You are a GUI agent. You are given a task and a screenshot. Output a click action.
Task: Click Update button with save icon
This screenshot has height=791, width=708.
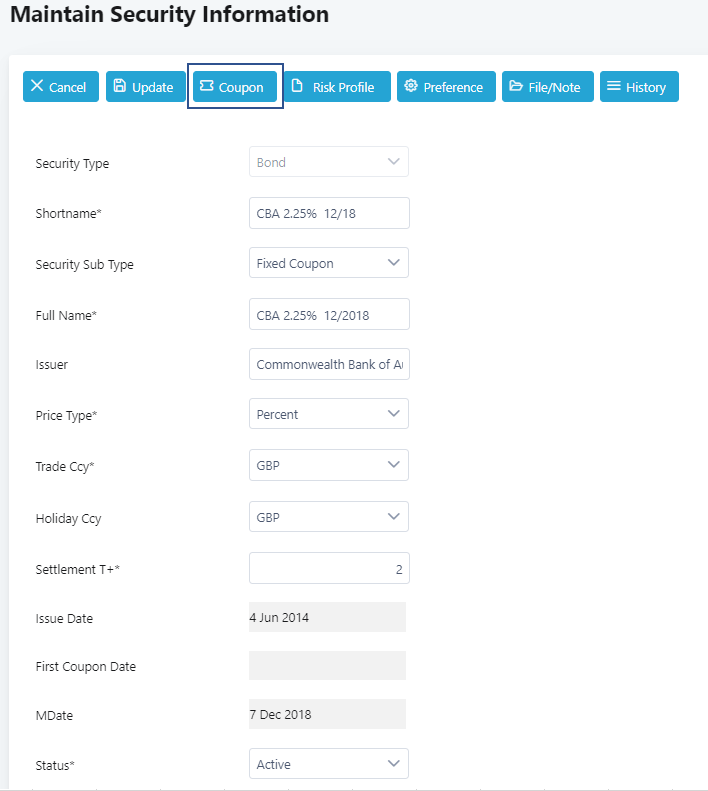tap(146, 87)
